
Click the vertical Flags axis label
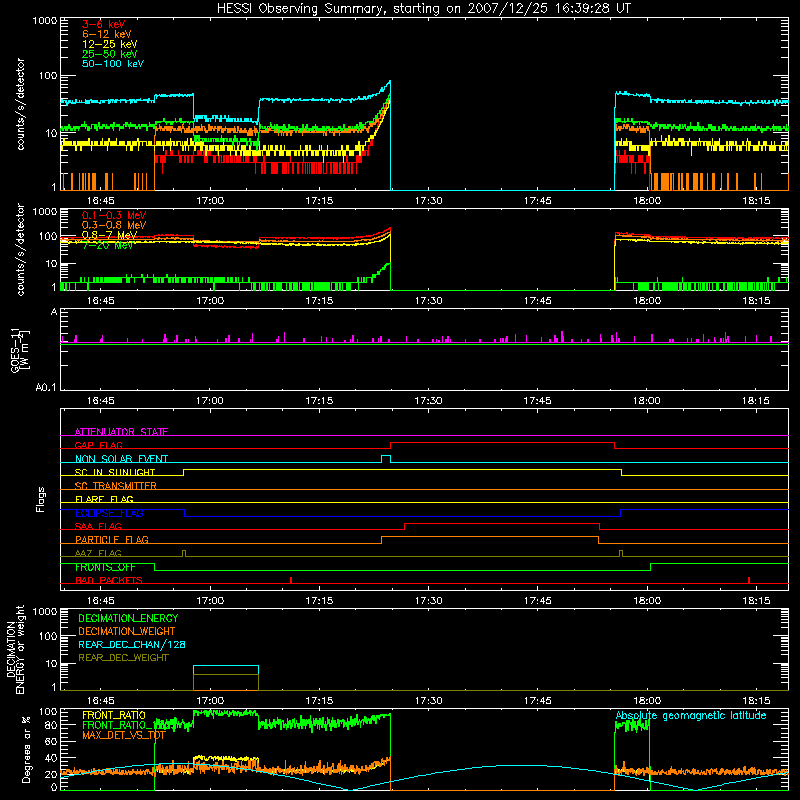coord(41,499)
